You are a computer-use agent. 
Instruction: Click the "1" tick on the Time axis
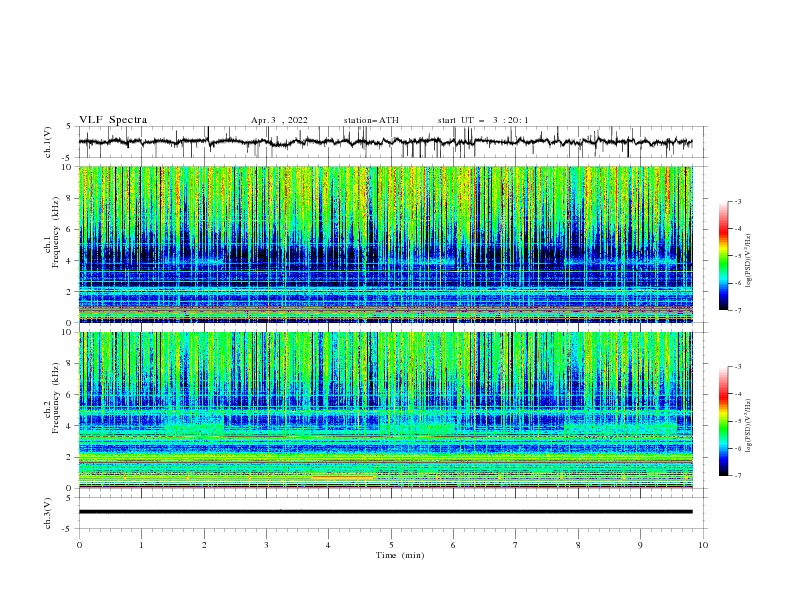tap(141, 545)
